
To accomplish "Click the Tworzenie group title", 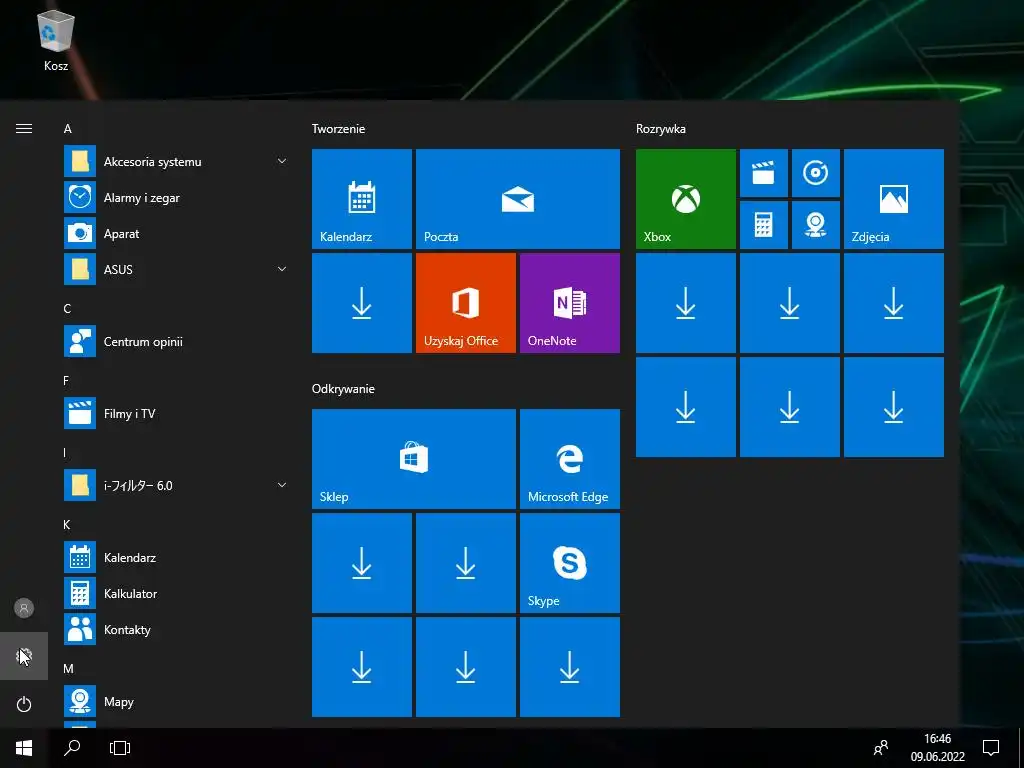I will pyautogui.click(x=338, y=129).
